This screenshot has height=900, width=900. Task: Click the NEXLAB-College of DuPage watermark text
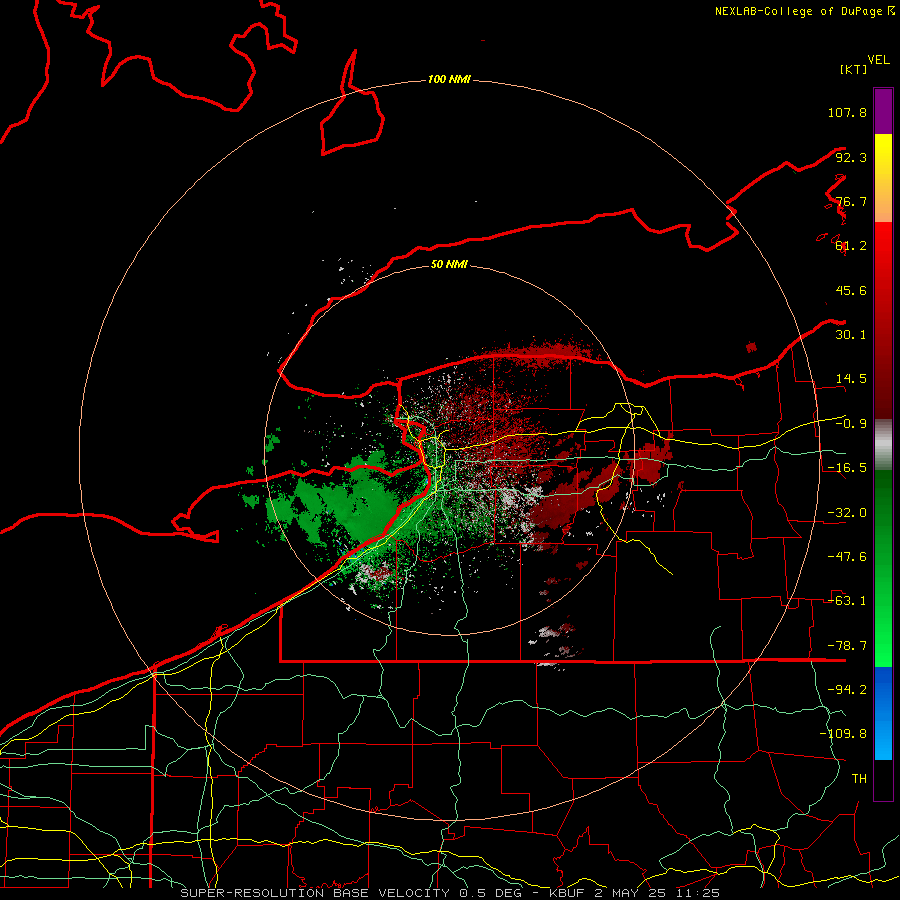805,11
